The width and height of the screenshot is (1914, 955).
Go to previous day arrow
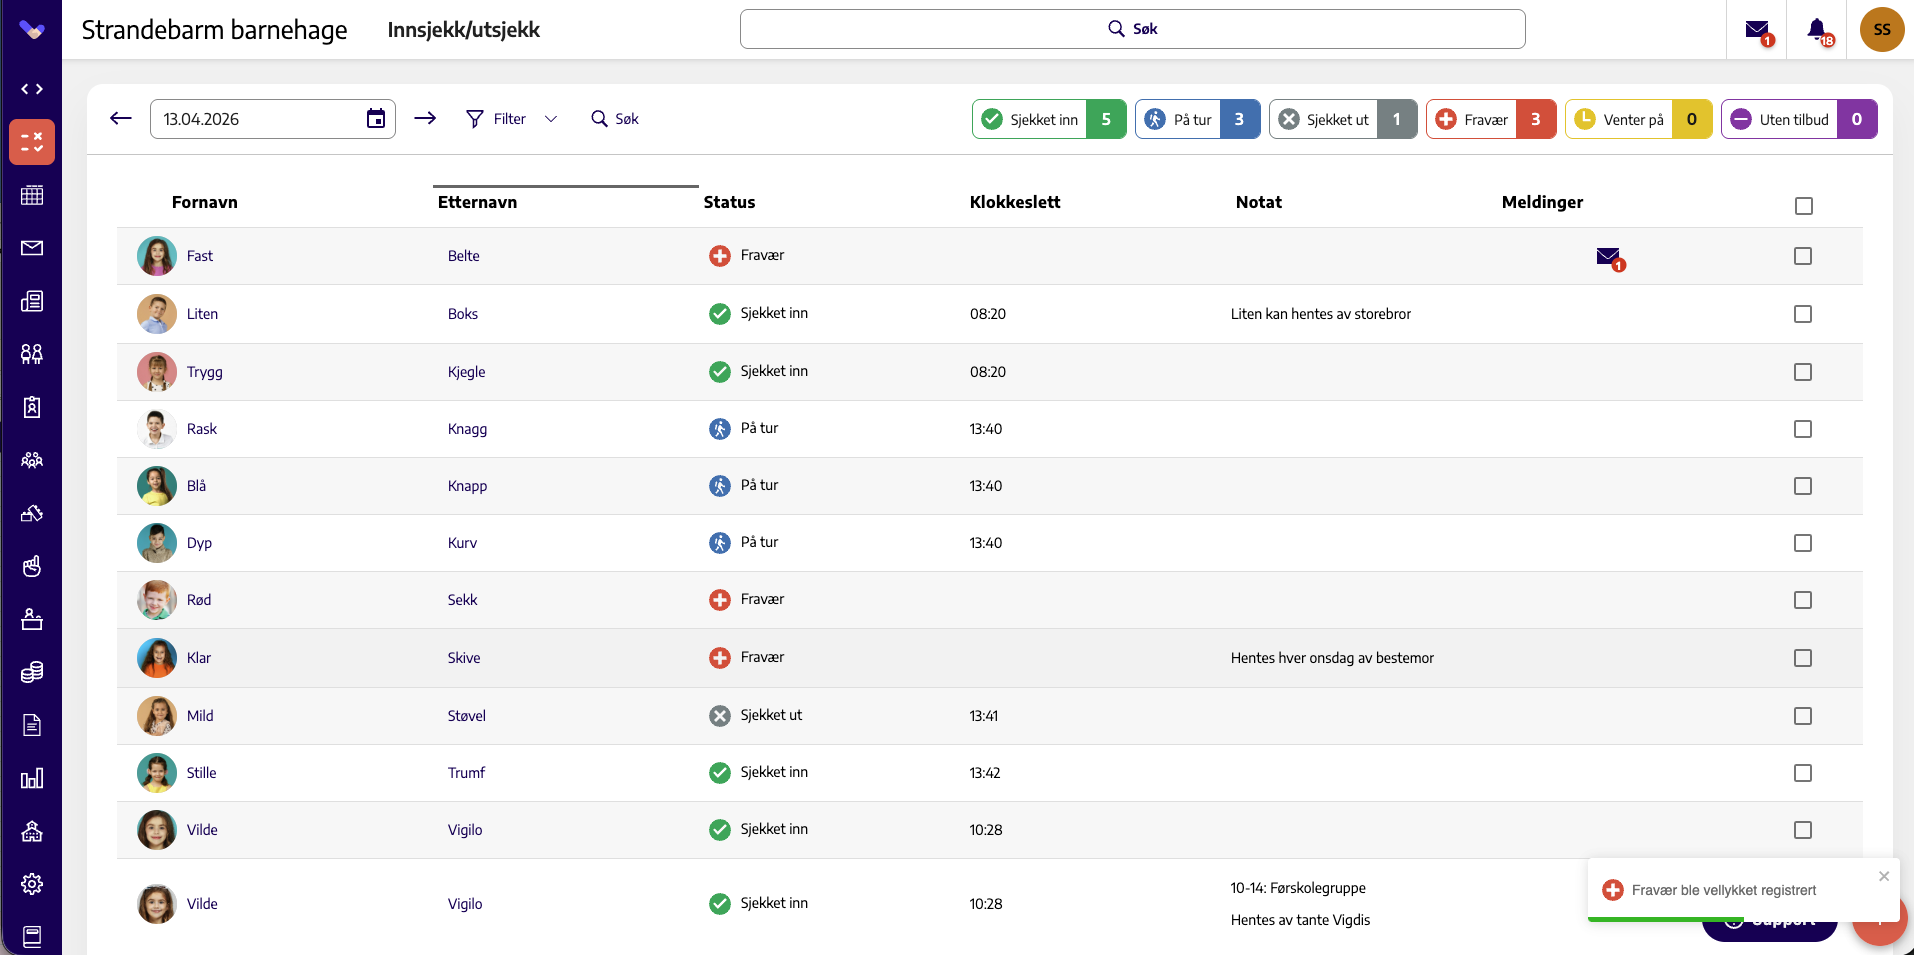(121, 118)
